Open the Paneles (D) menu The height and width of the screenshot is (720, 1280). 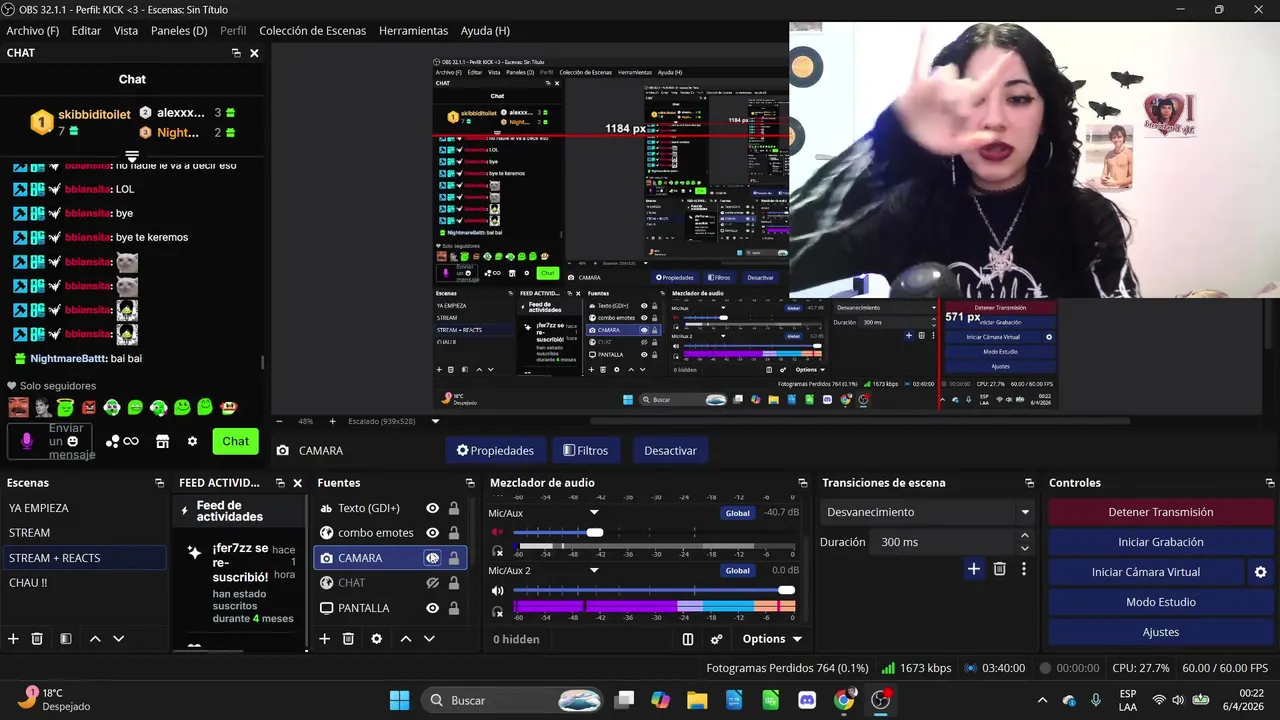click(179, 31)
